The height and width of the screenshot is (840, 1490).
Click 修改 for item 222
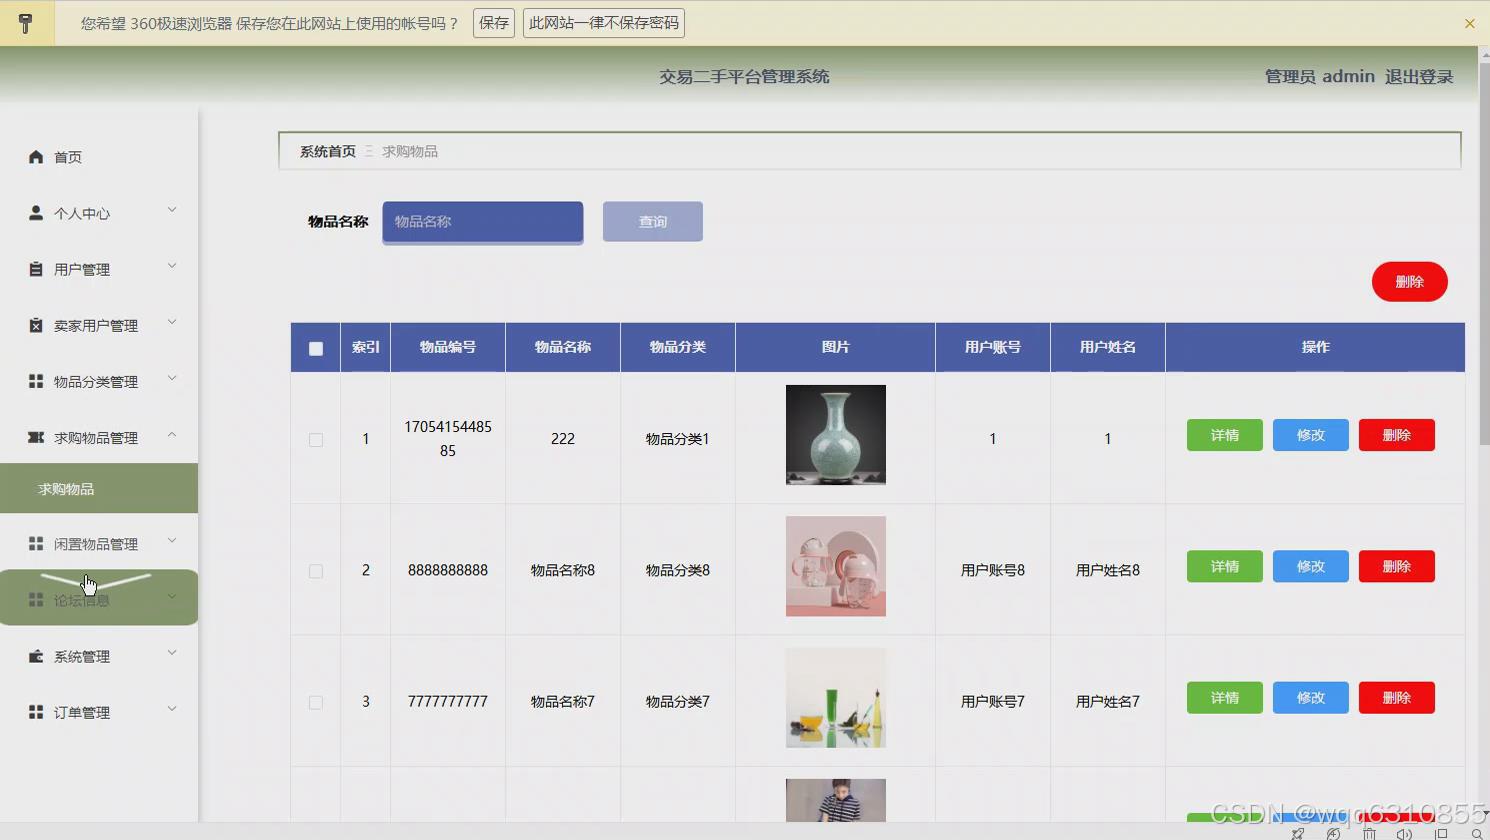tap(1311, 435)
